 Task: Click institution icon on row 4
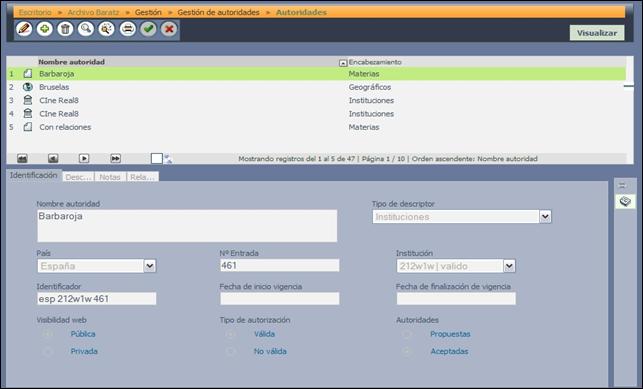point(27,113)
